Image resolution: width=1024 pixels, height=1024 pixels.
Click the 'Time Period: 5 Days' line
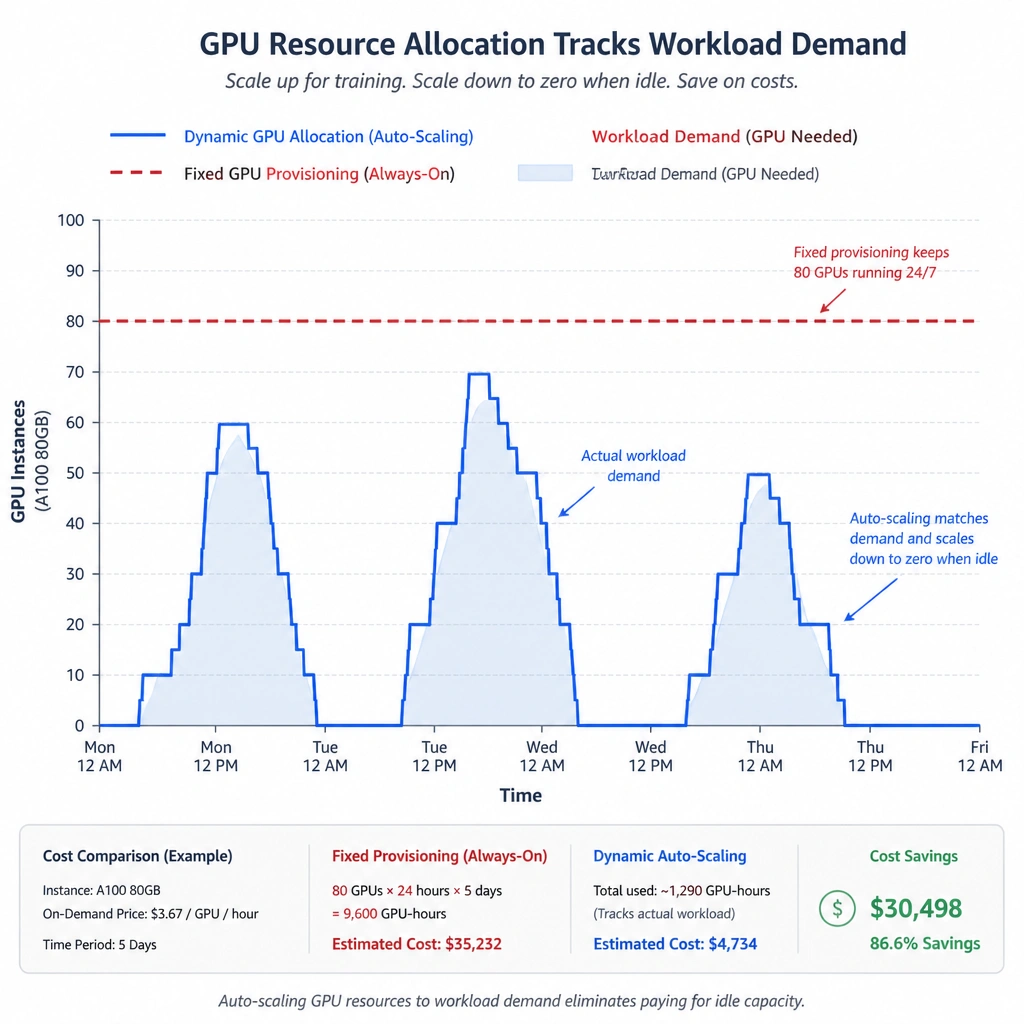(x=100, y=945)
